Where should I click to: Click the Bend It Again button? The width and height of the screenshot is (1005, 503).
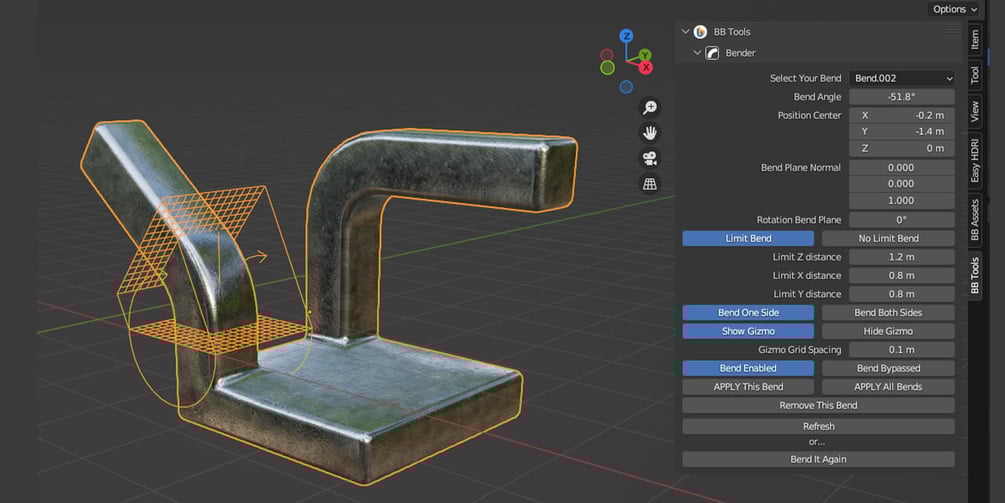(818, 459)
